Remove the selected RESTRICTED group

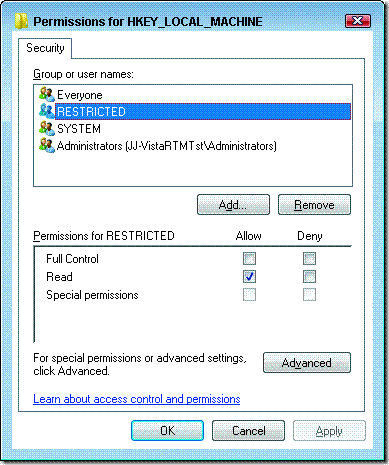(x=314, y=205)
